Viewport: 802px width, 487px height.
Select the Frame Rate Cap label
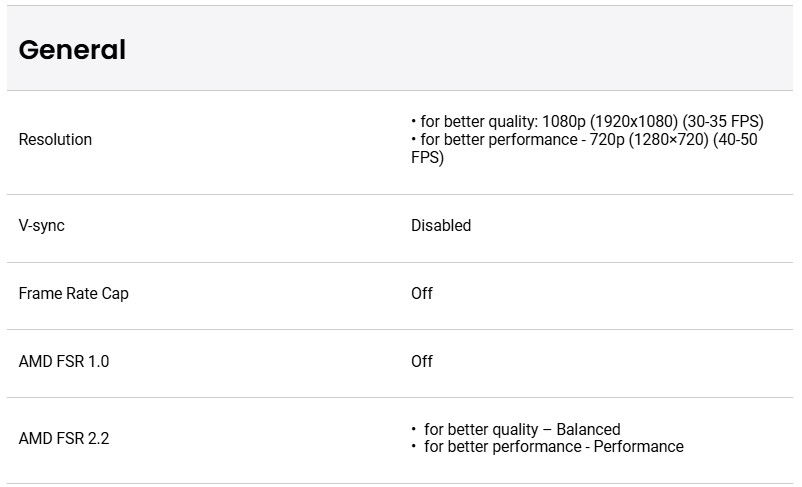[74, 294]
